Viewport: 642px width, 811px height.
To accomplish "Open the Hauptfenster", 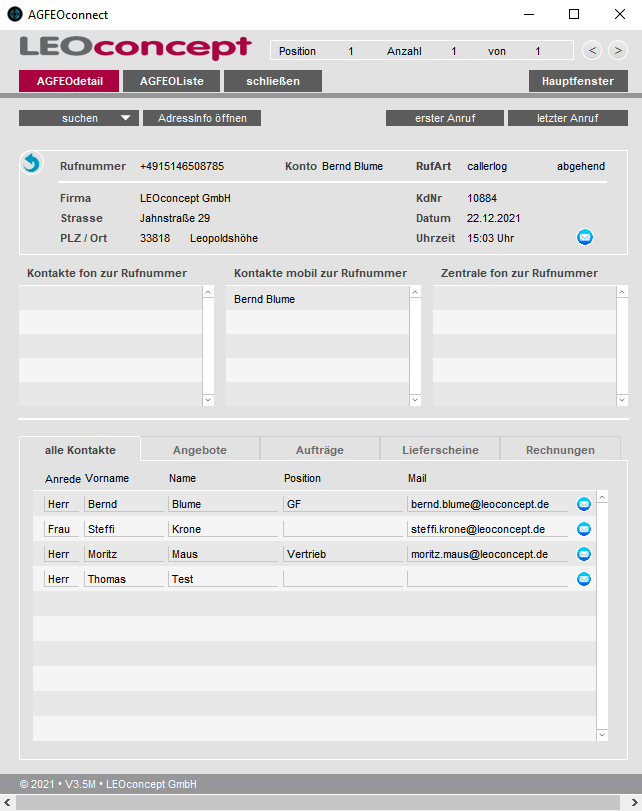I will (578, 81).
